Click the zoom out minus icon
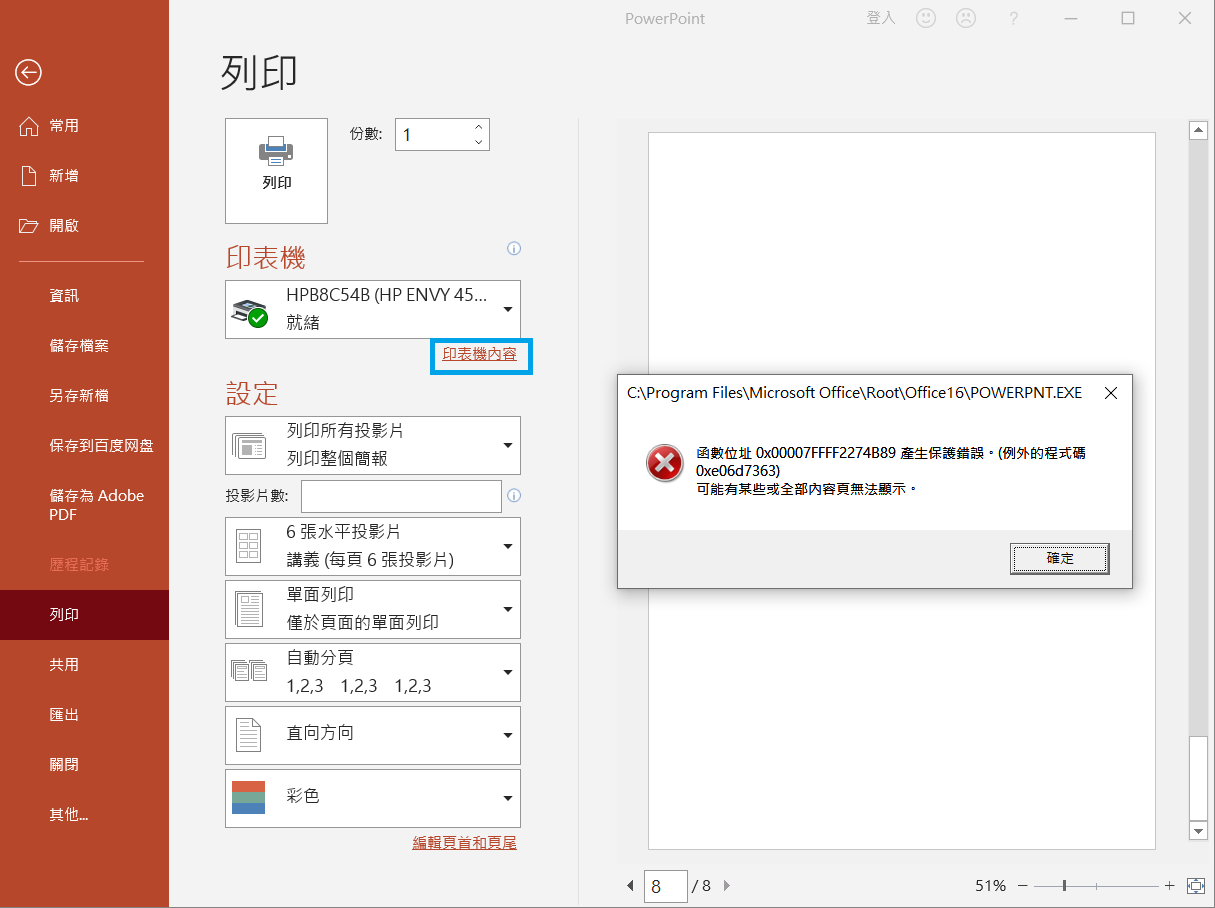1215x908 pixels. click(1022, 885)
